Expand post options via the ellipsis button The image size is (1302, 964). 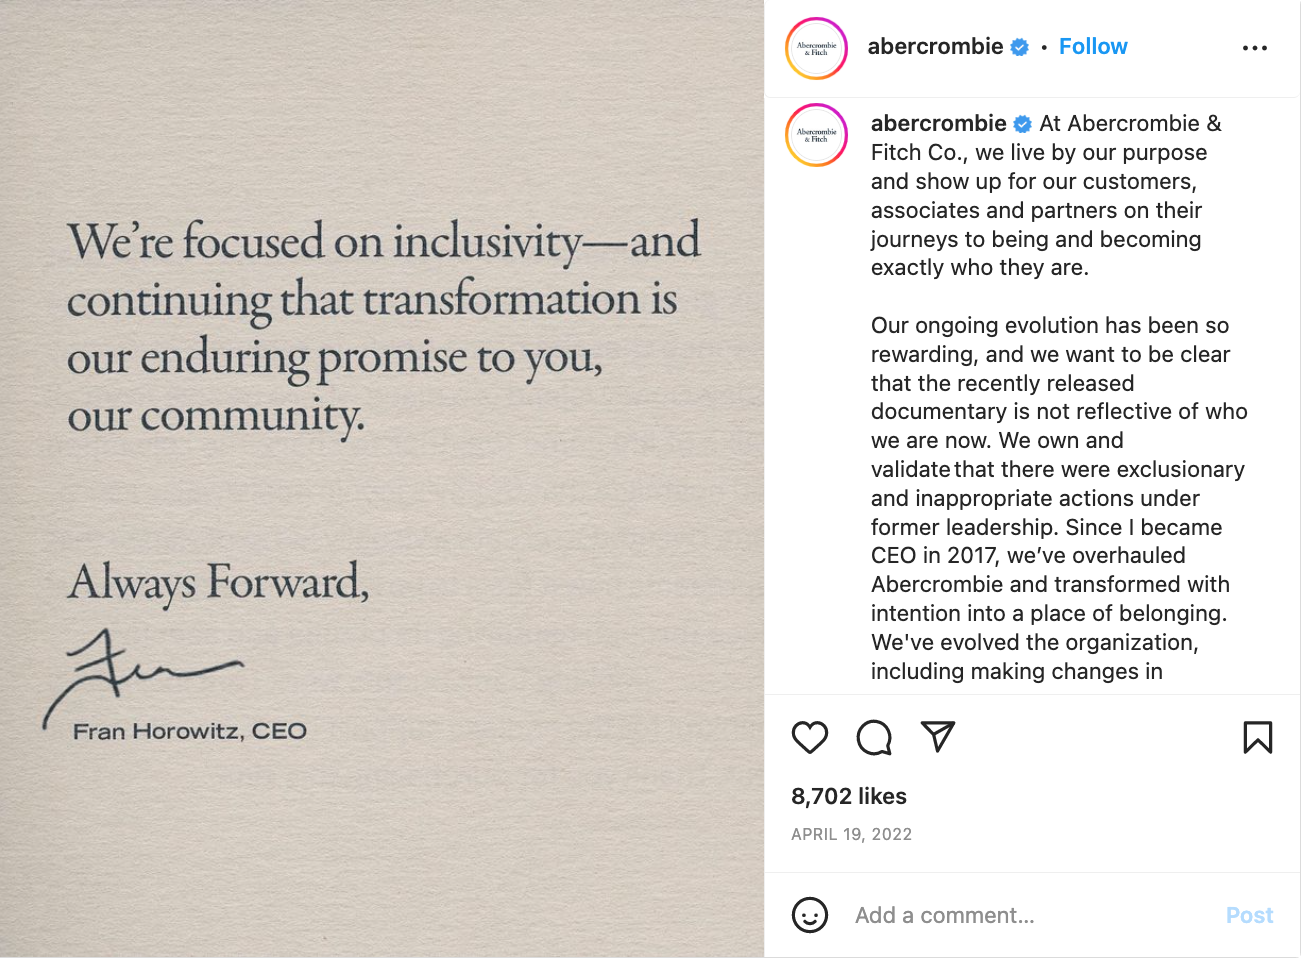[x=1255, y=46]
